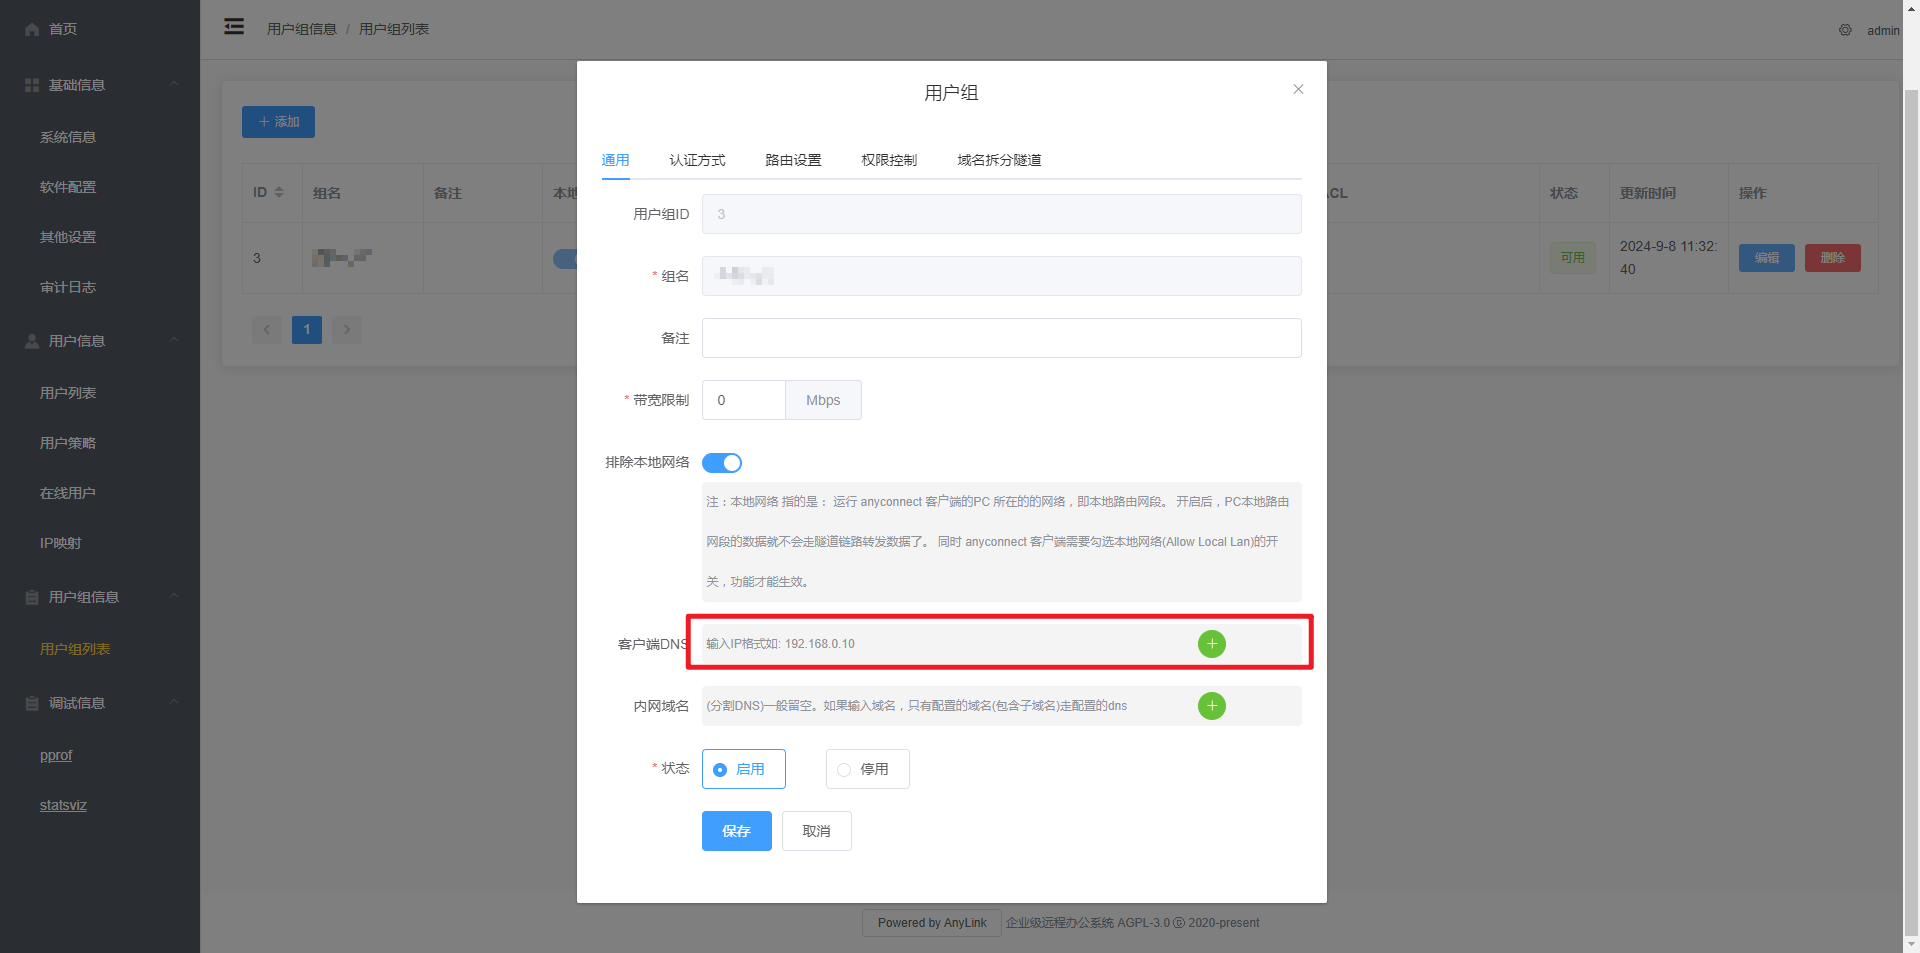Open the 路由设置 tab
The width and height of the screenshot is (1920, 953).
793,160
